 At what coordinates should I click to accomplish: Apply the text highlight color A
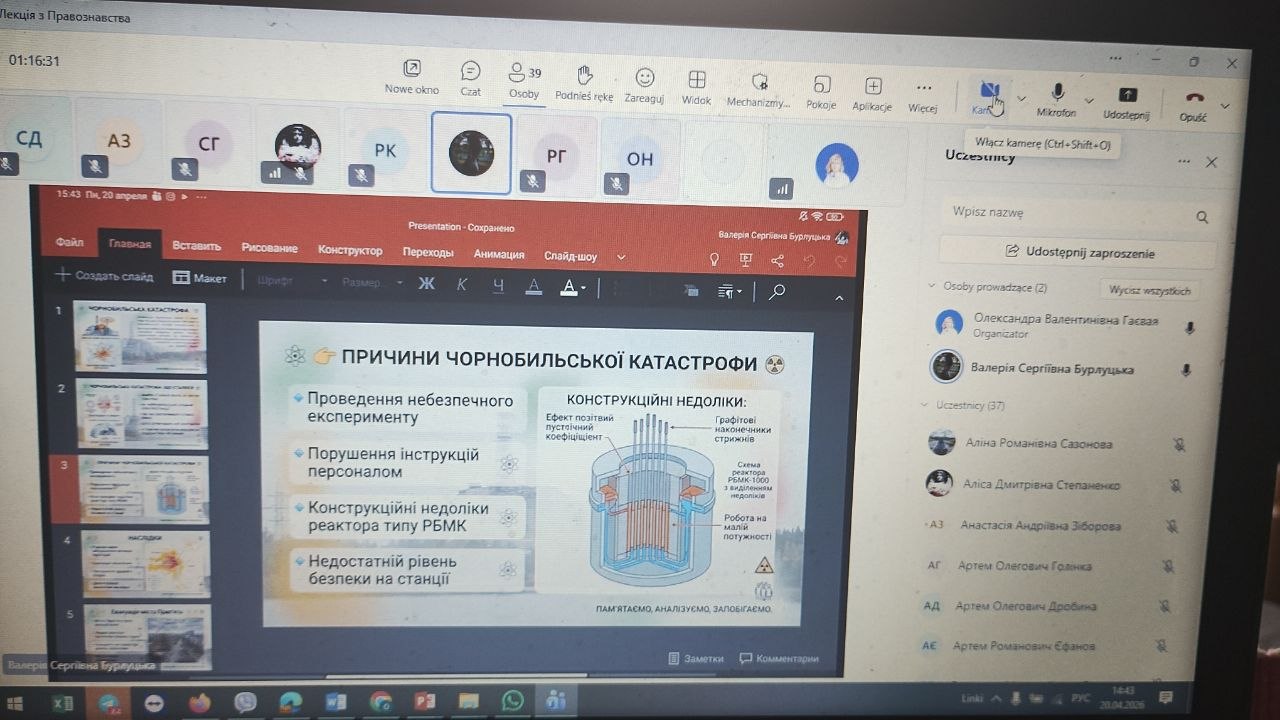click(534, 288)
